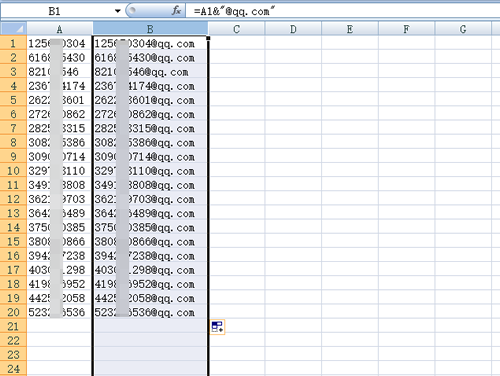500x376 pixels.
Task: Click cell B20 with 523 qq.com email
Action: point(150,312)
